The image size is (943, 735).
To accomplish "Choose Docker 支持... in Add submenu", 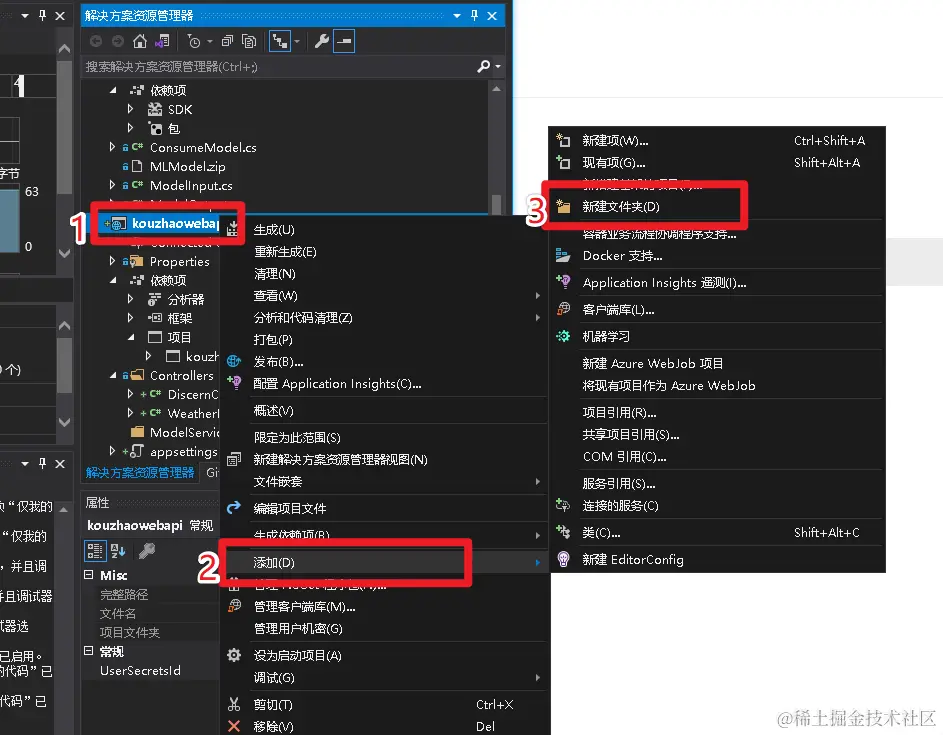I will click(717, 256).
